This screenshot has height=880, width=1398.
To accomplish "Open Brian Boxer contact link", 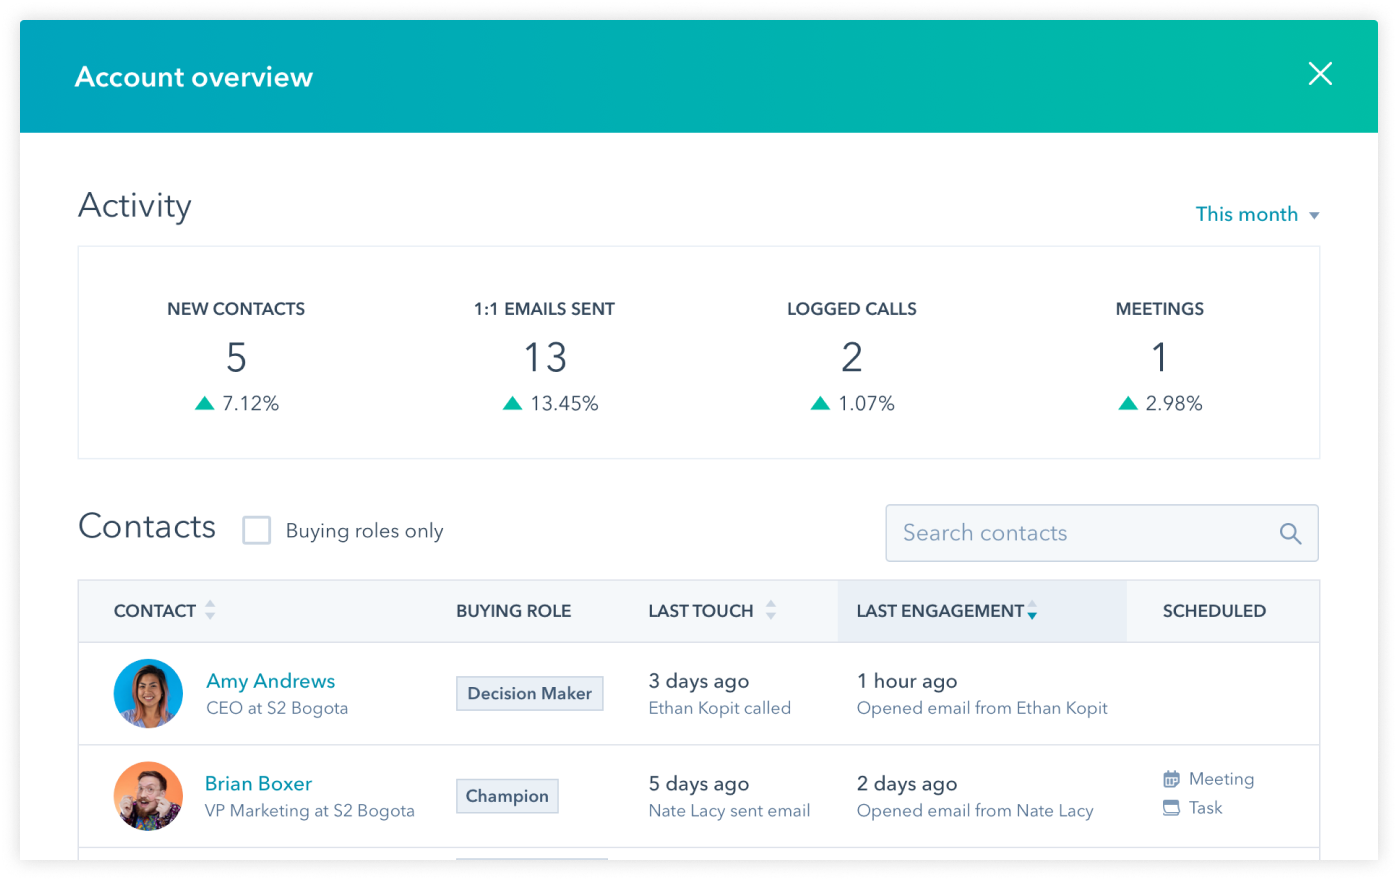I will tap(258, 784).
